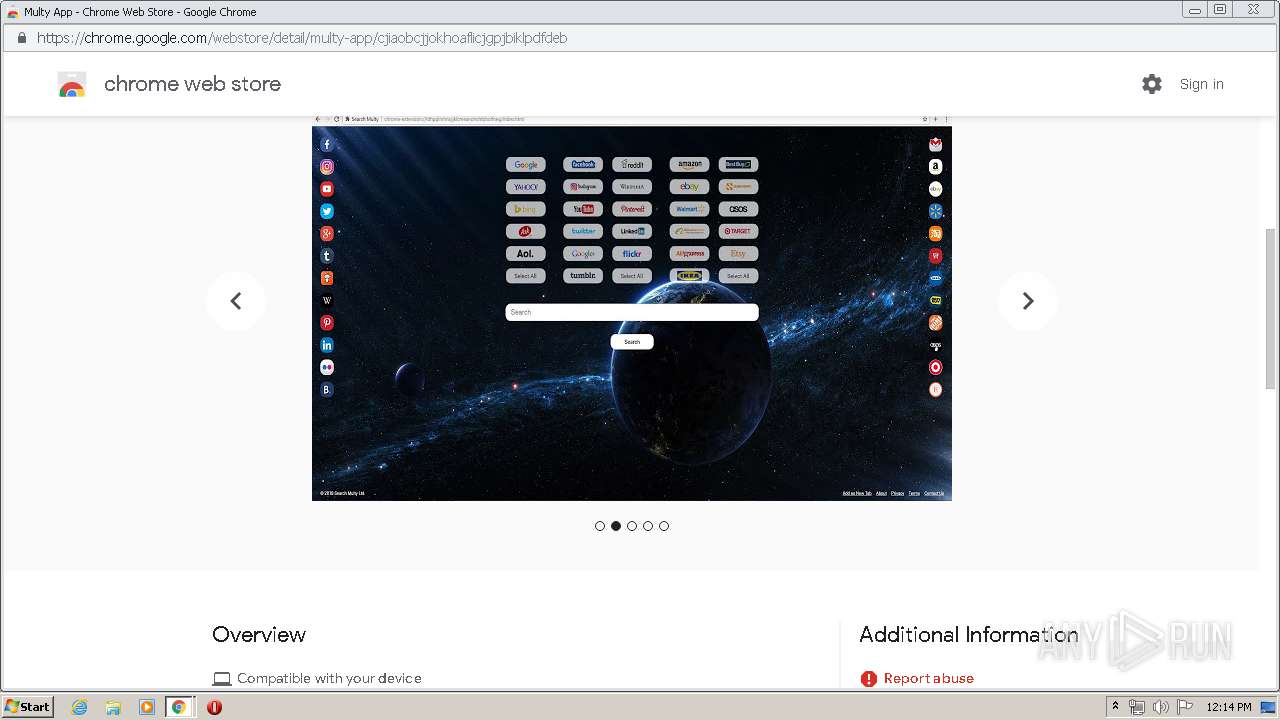This screenshot has width=1280, height=720.
Task: Click the chrome web store rainbow logo
Action: 72,84
